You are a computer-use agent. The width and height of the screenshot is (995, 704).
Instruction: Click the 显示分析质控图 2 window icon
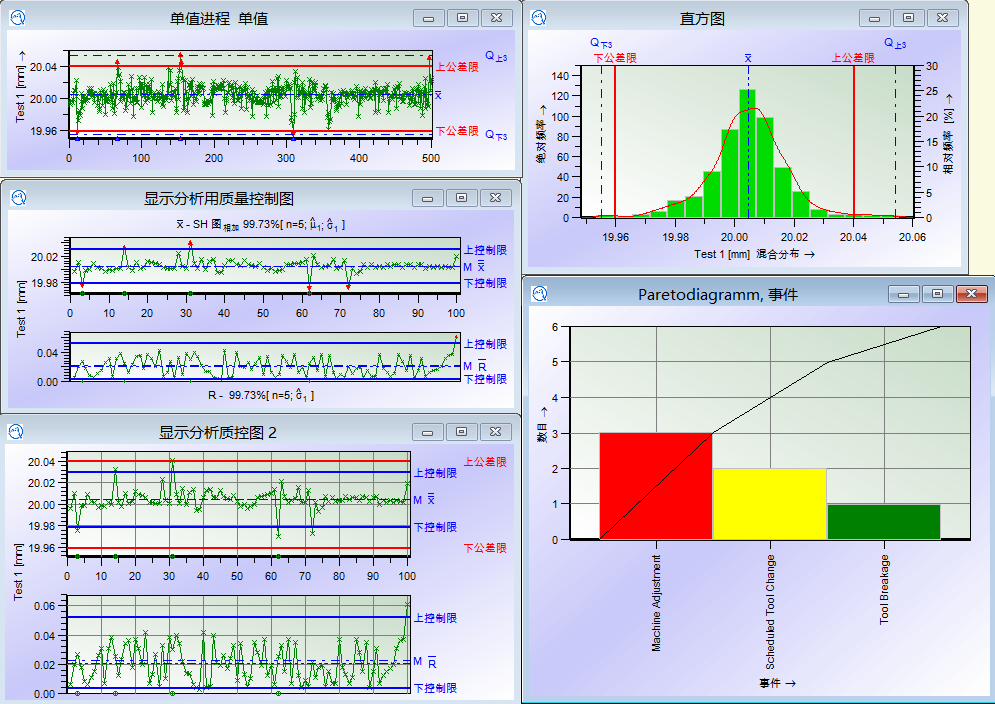[18, 431]
